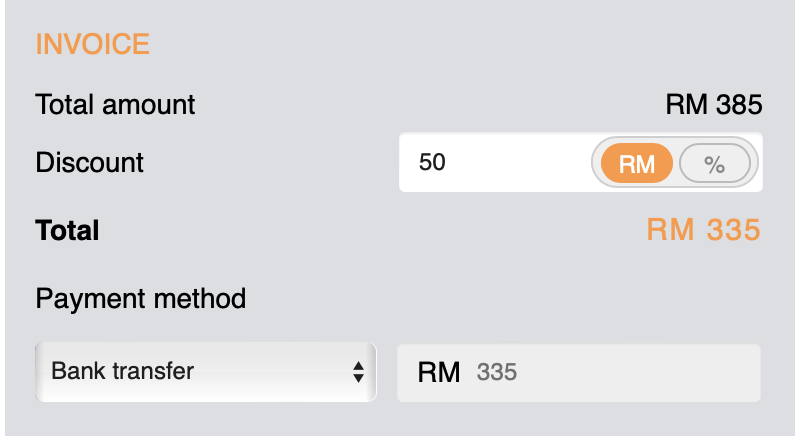Click the number 50 in discount box
This screenshot has height=438, width=800.
[x=432, y=162]
